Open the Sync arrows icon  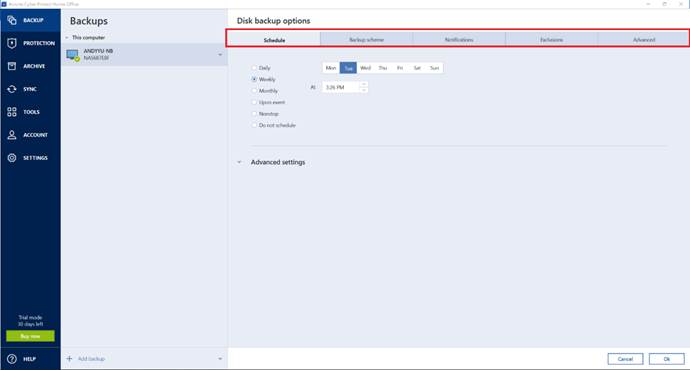pyautogui.click(x=12, y=89)
